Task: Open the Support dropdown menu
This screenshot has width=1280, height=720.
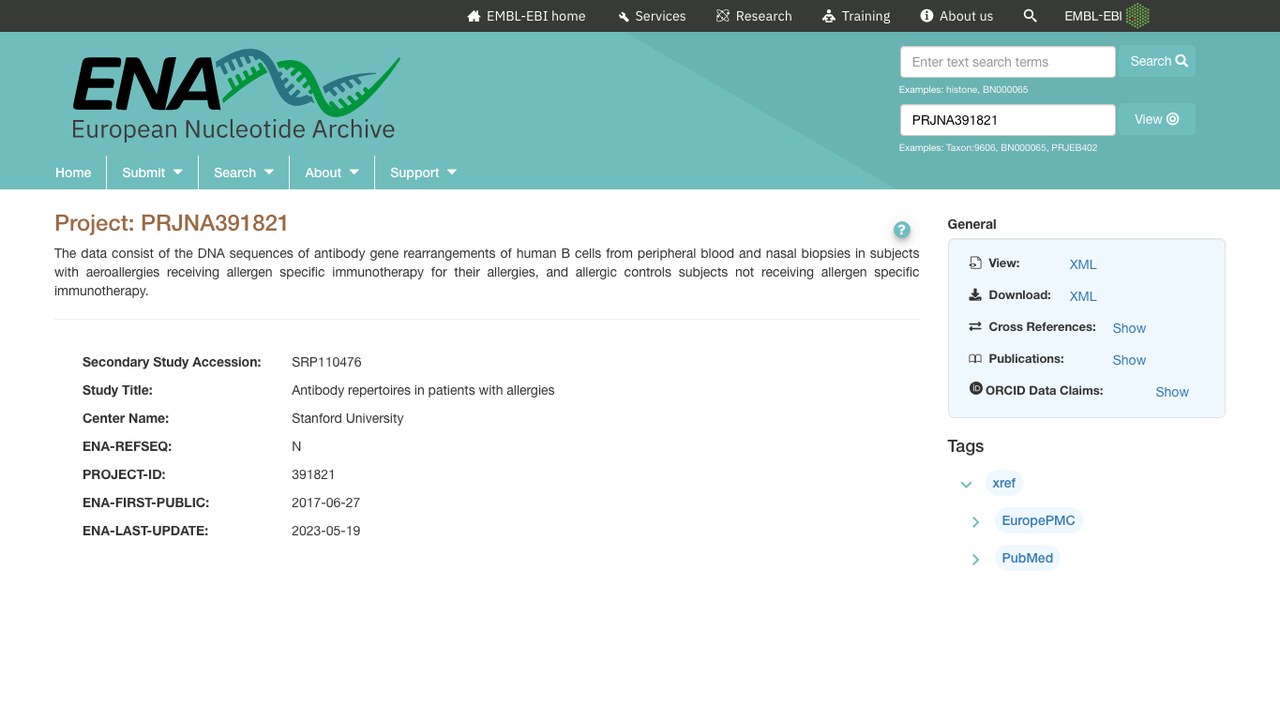Action: point(423,172)
